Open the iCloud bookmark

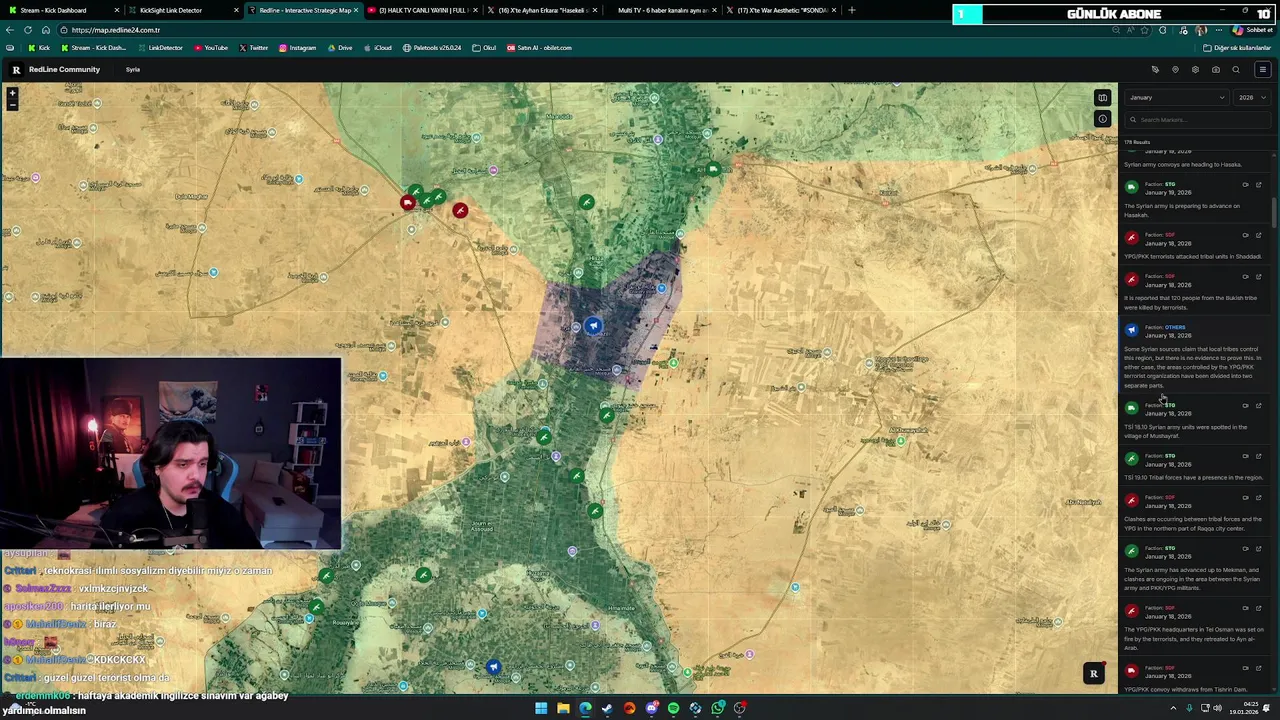coord(378,48)
